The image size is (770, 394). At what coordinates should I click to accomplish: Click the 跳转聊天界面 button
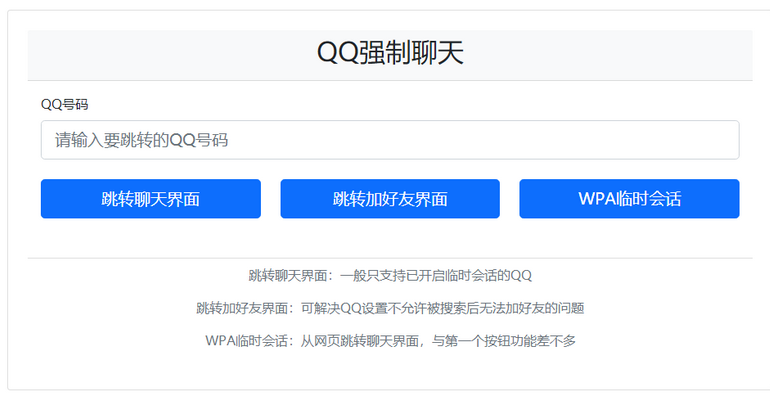(151, 198)
